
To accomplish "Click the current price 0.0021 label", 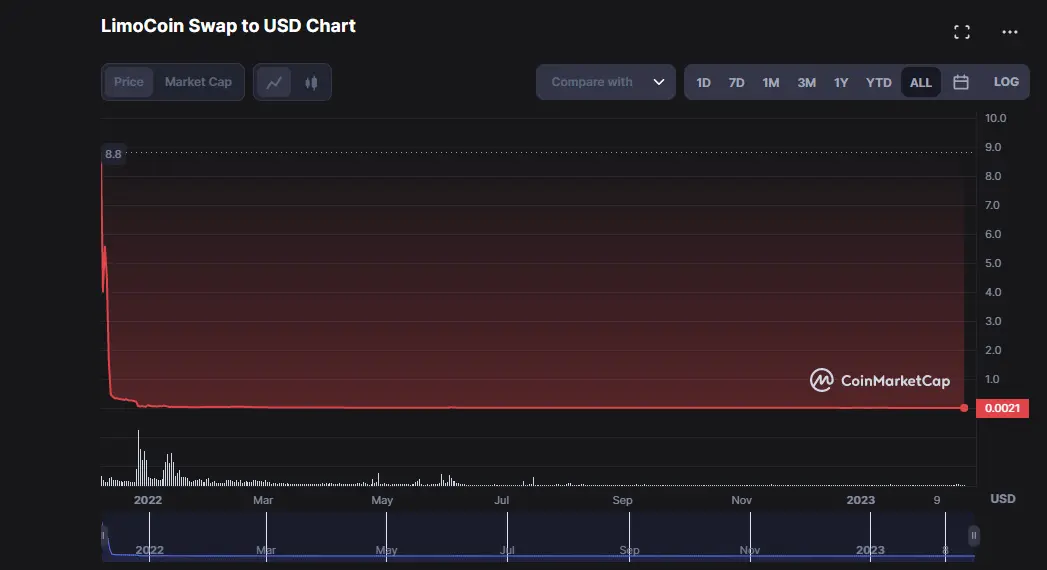I will [x=1002, y=408].
